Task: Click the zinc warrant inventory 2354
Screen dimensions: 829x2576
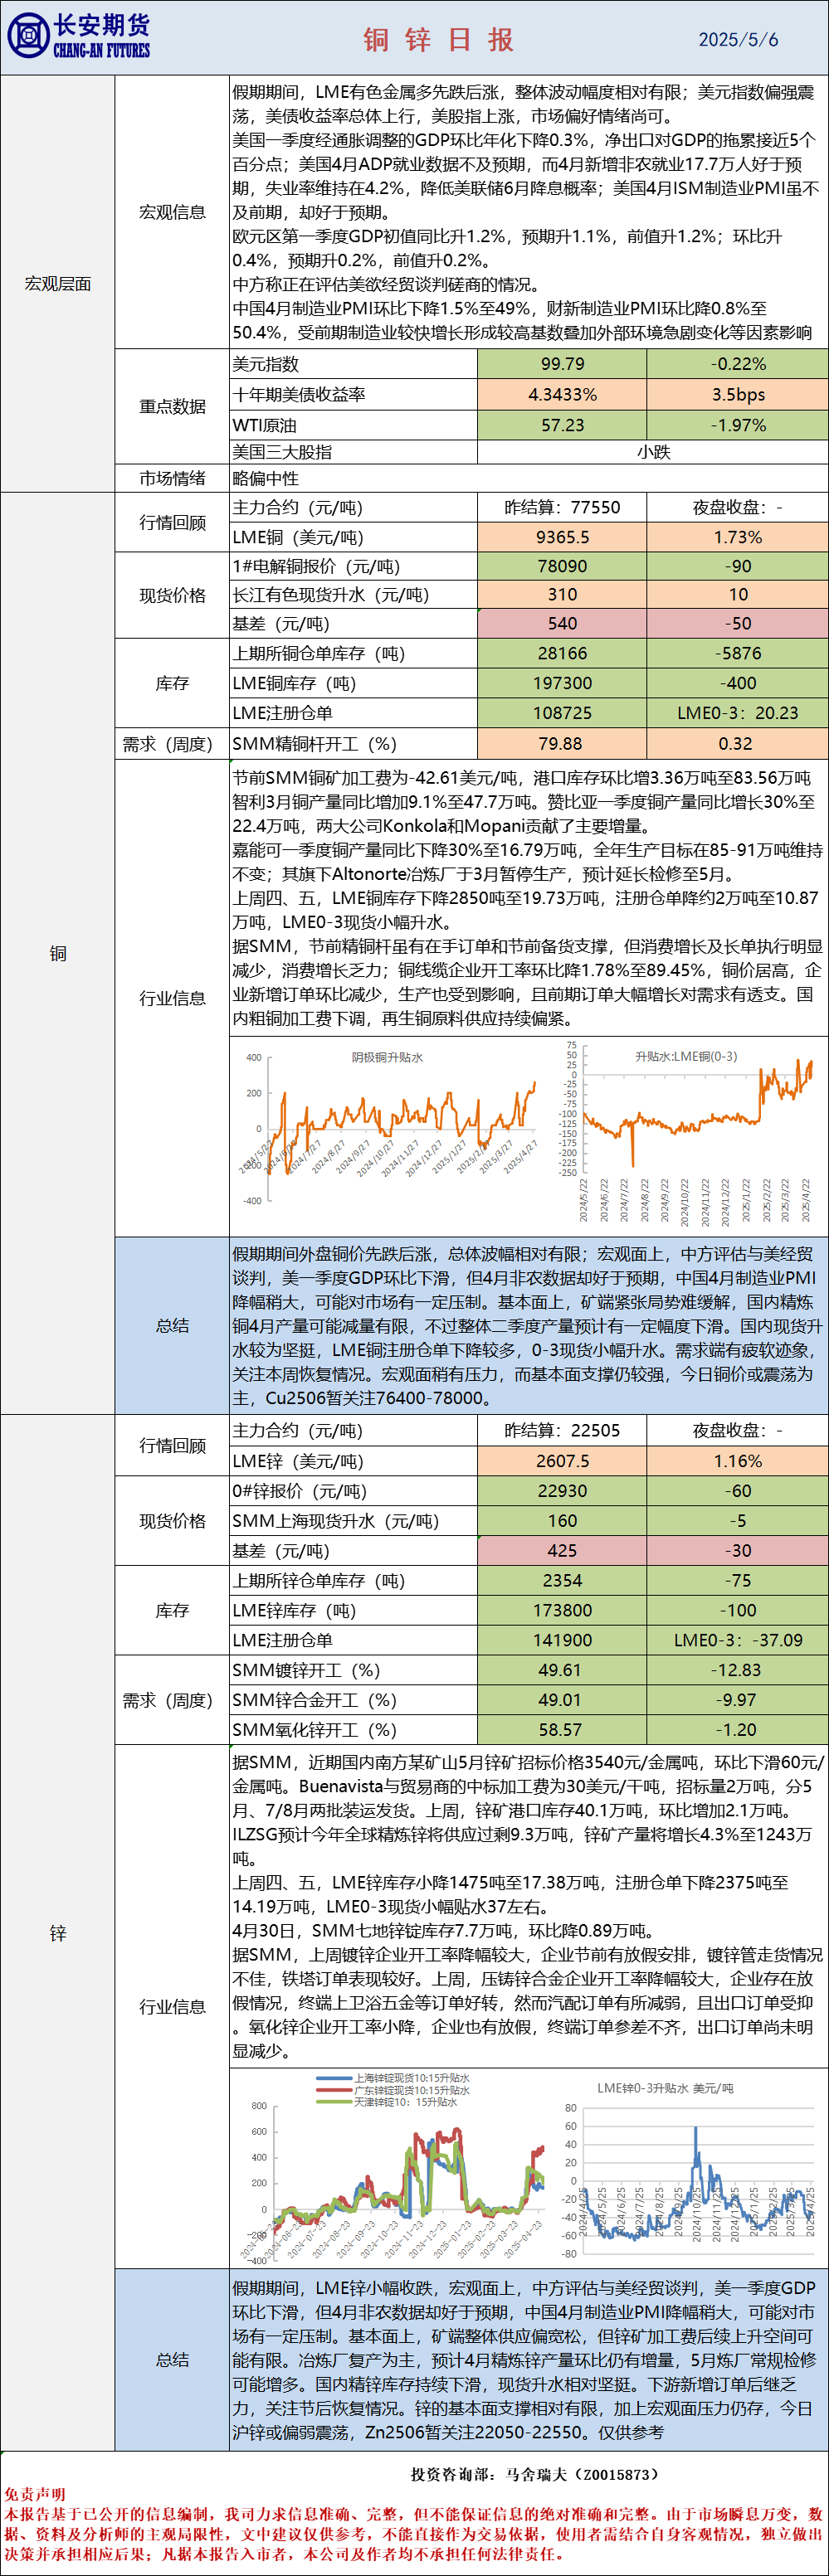Action: tap(562, 1581)
